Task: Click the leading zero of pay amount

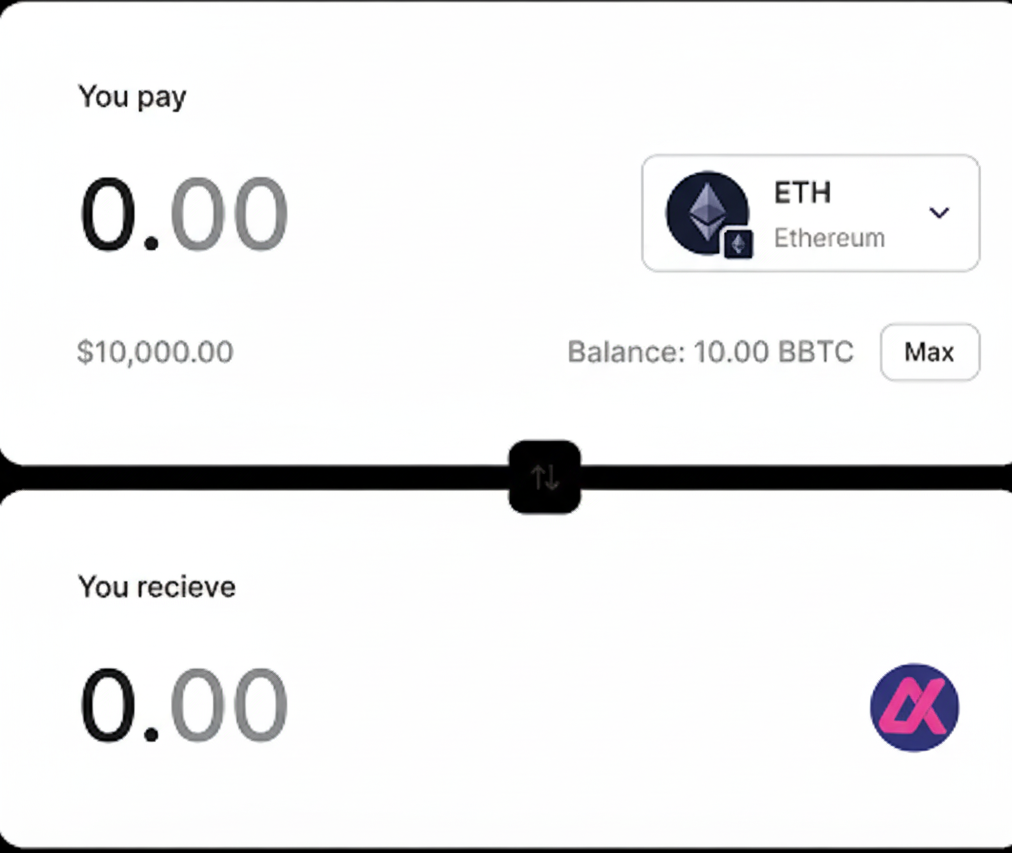Action: (110, 214)
